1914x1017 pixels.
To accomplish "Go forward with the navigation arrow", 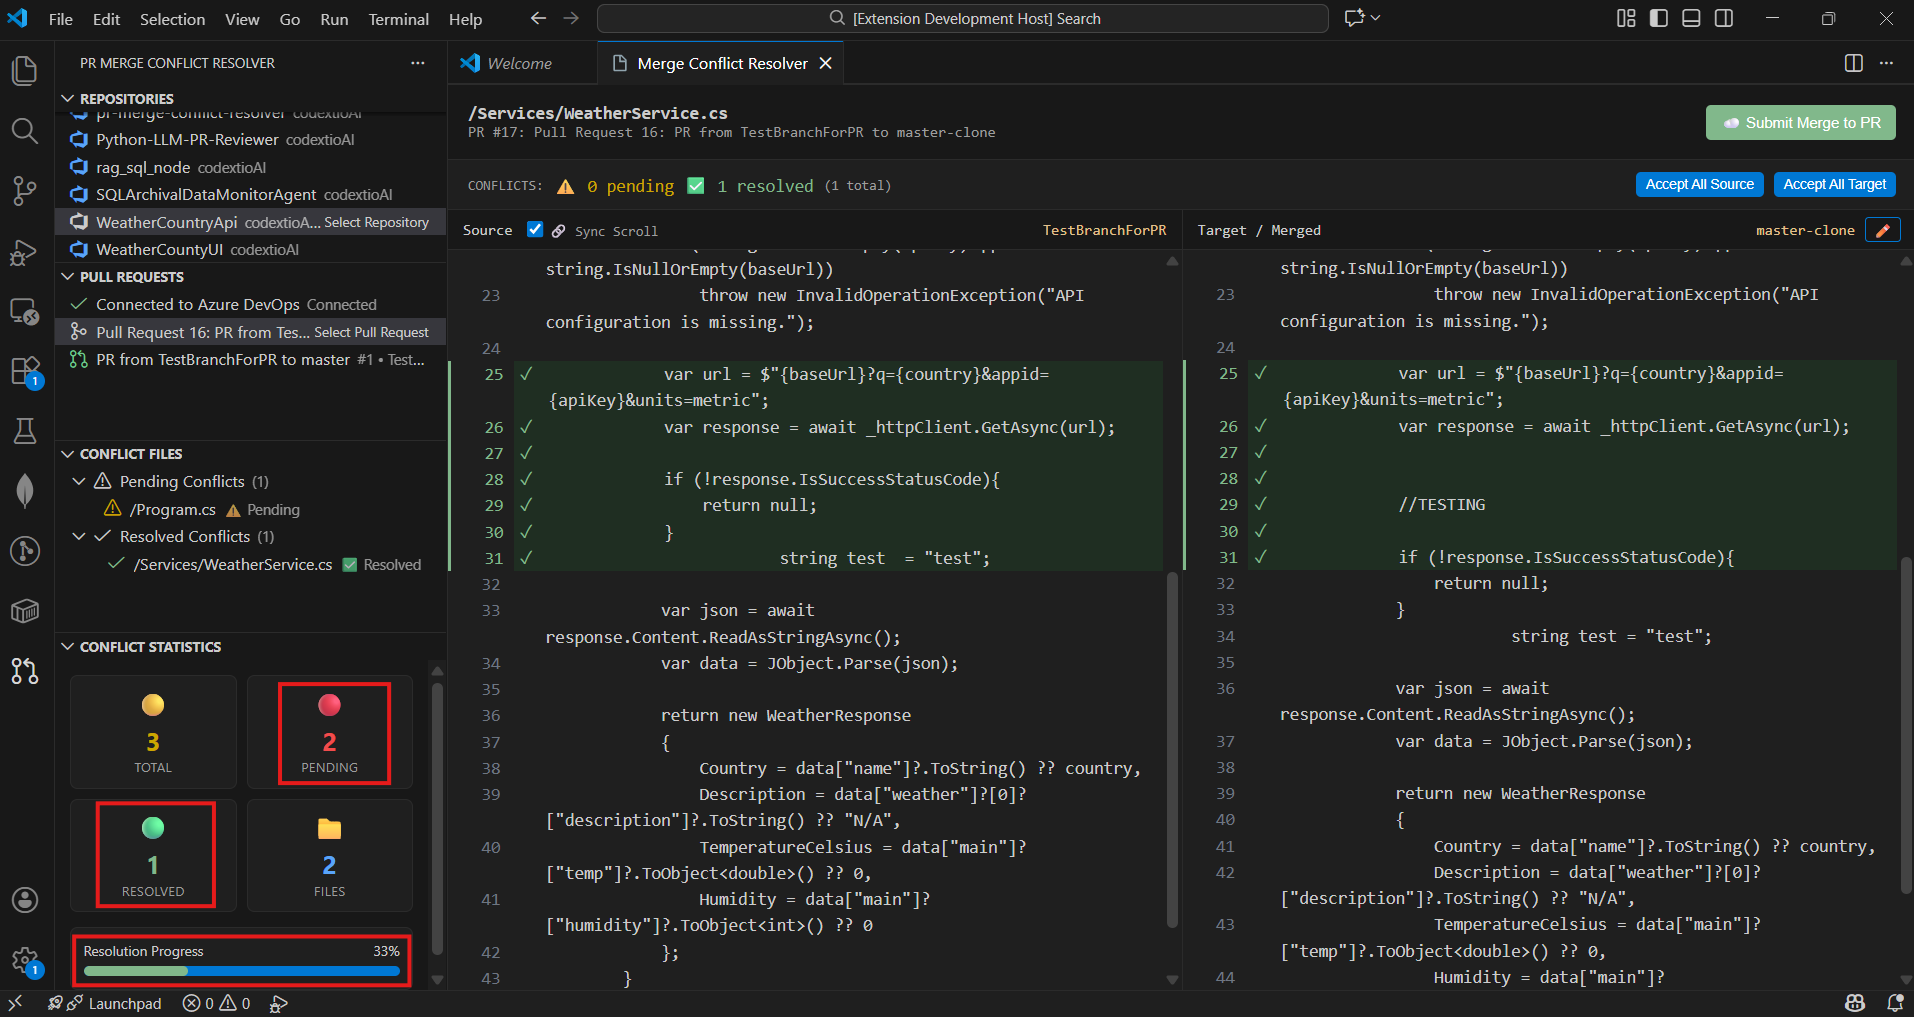I will [x=571, y=18].
